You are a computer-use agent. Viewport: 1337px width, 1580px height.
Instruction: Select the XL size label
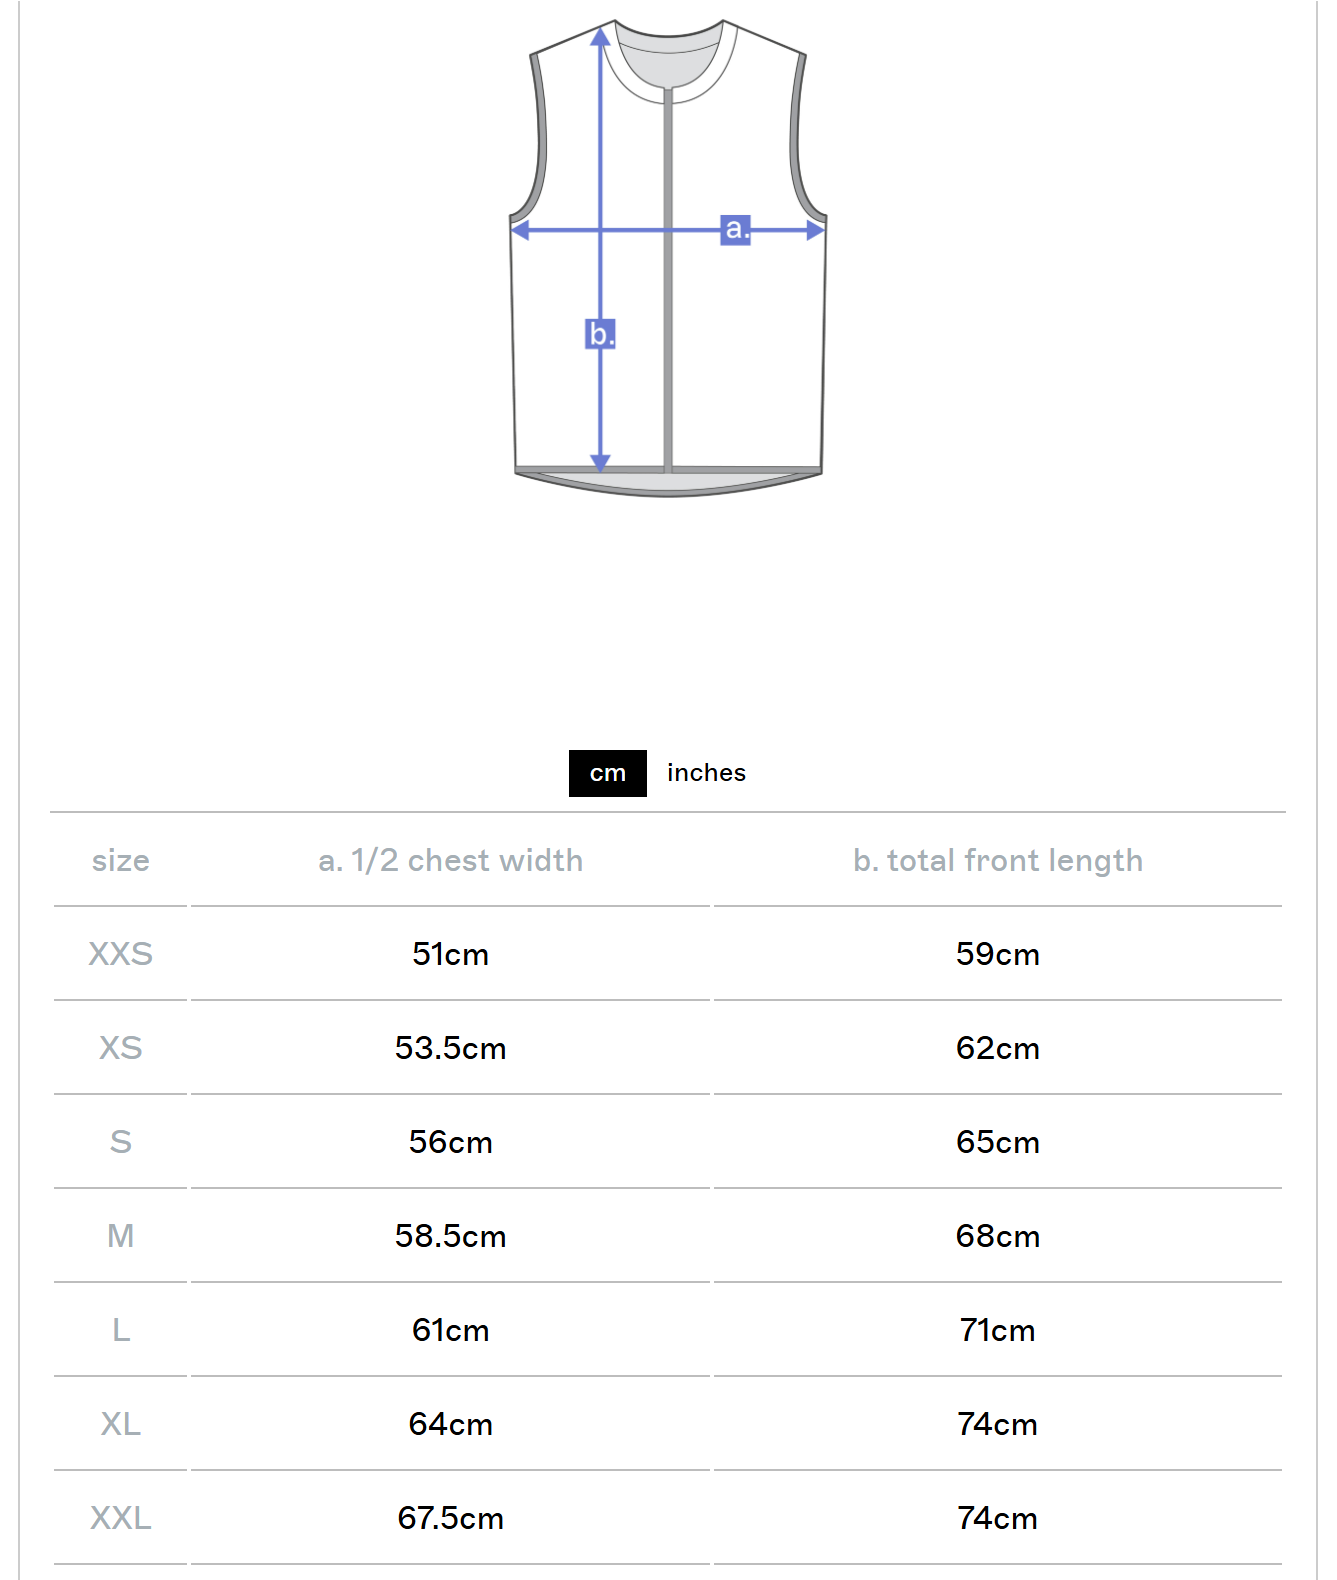tap(121, 1424)
